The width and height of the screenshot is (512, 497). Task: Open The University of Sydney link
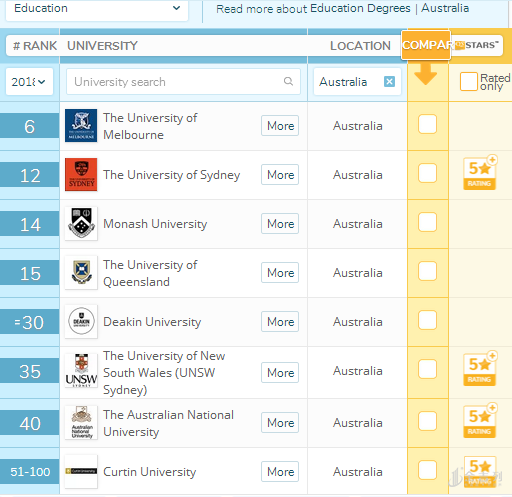[172, 175]
